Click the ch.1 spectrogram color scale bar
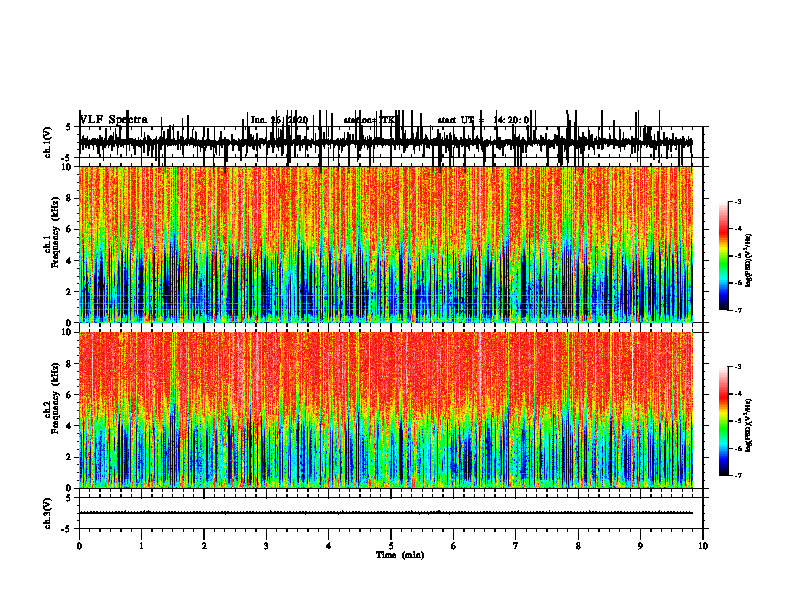Screen dimensions: 792x612 [x=723, y=256]
